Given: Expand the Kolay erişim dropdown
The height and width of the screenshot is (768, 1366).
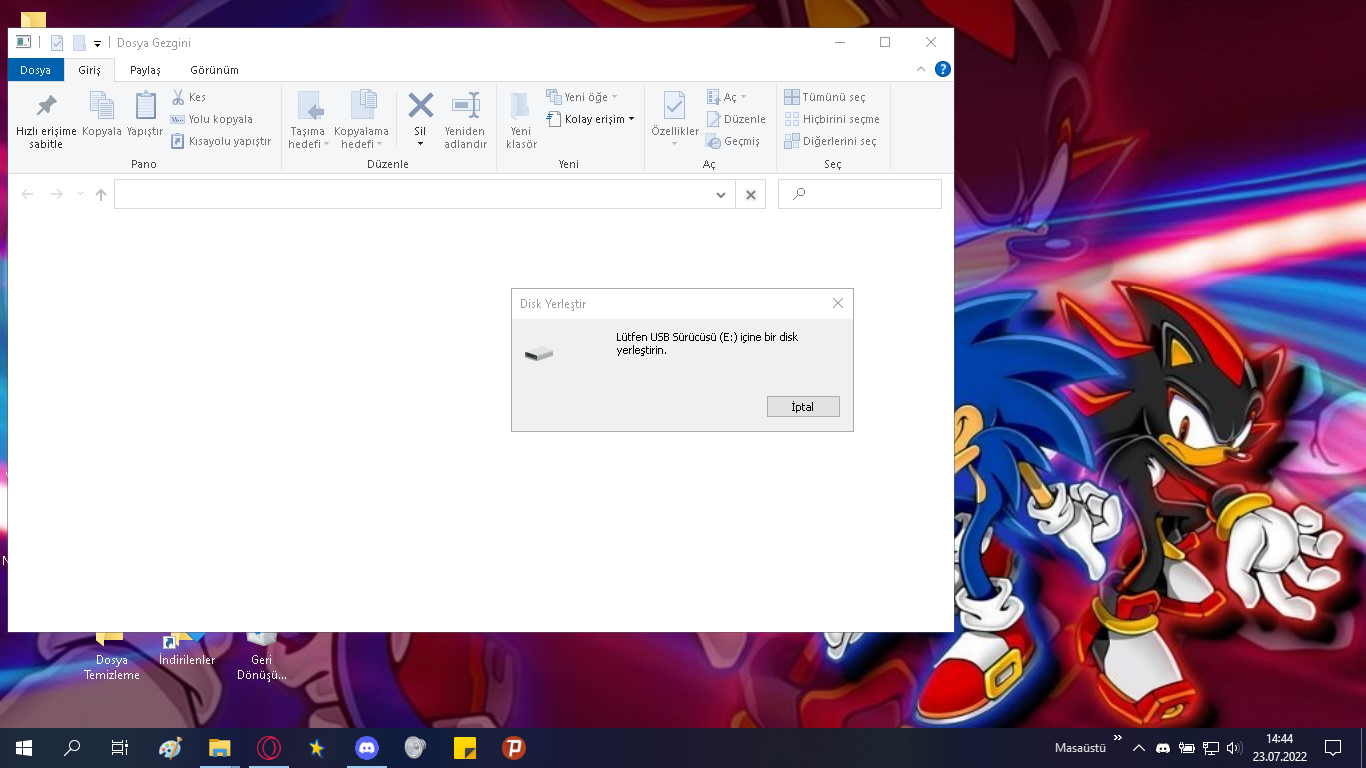Looking at the screenshot, I should coord(632,119).
